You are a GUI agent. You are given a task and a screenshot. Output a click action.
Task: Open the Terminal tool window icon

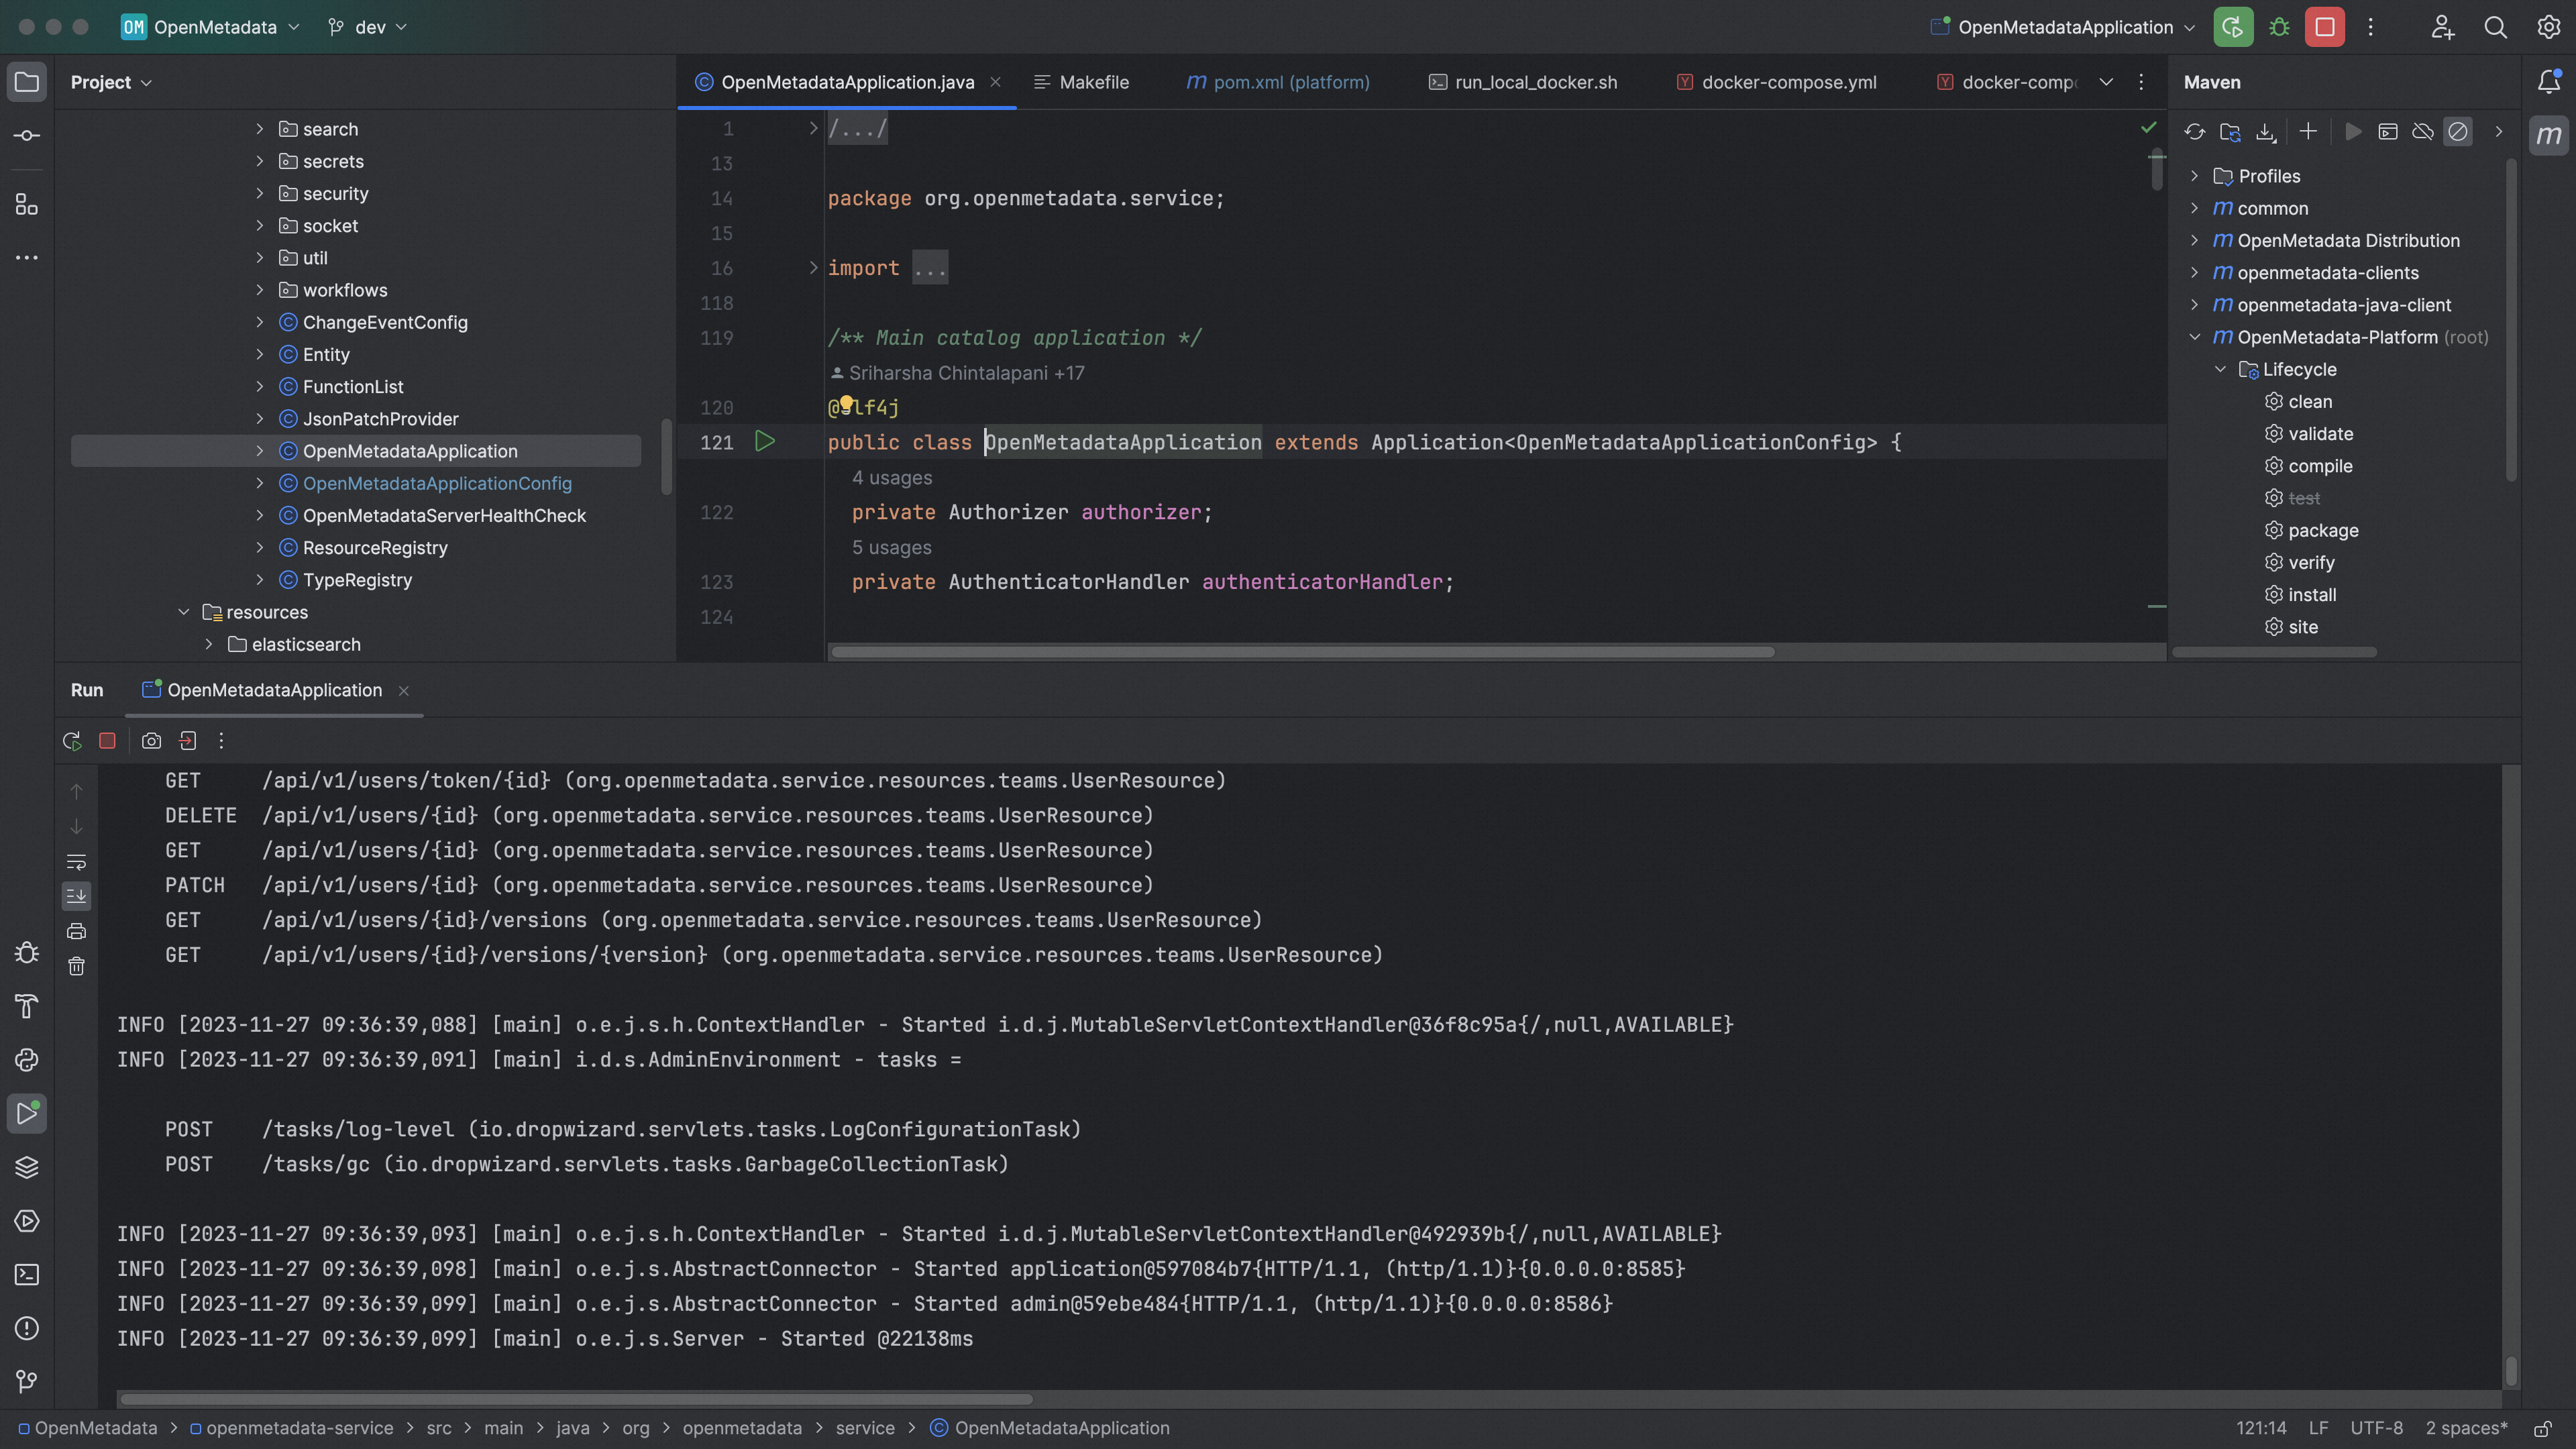click(x=27, y=1274)
